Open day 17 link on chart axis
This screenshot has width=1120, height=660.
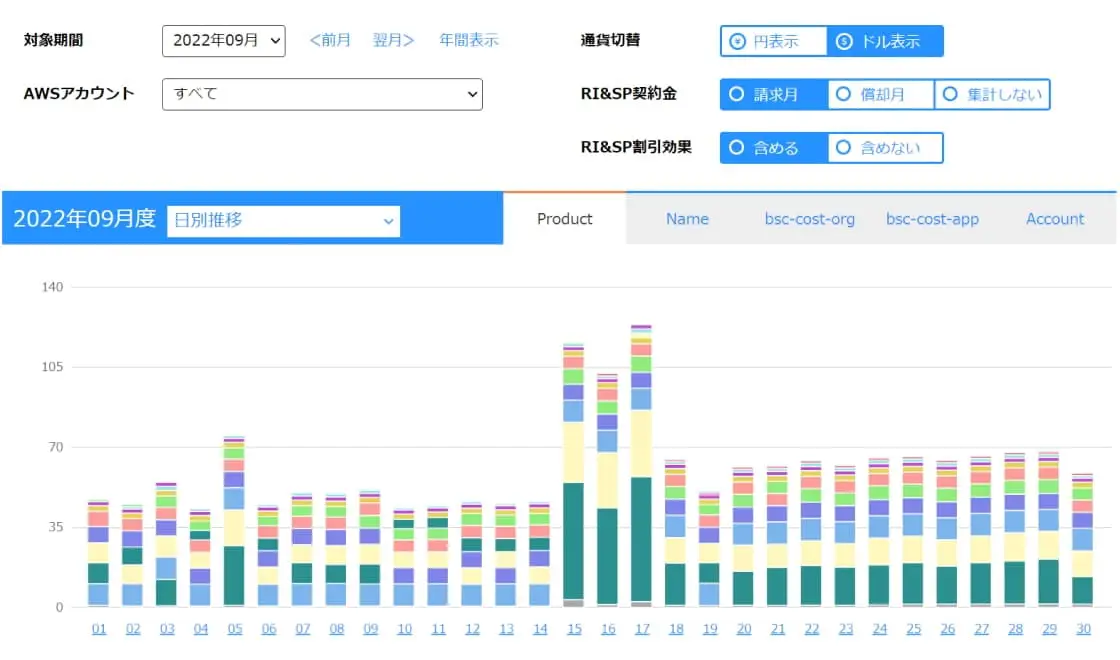(x=641, y=629)
